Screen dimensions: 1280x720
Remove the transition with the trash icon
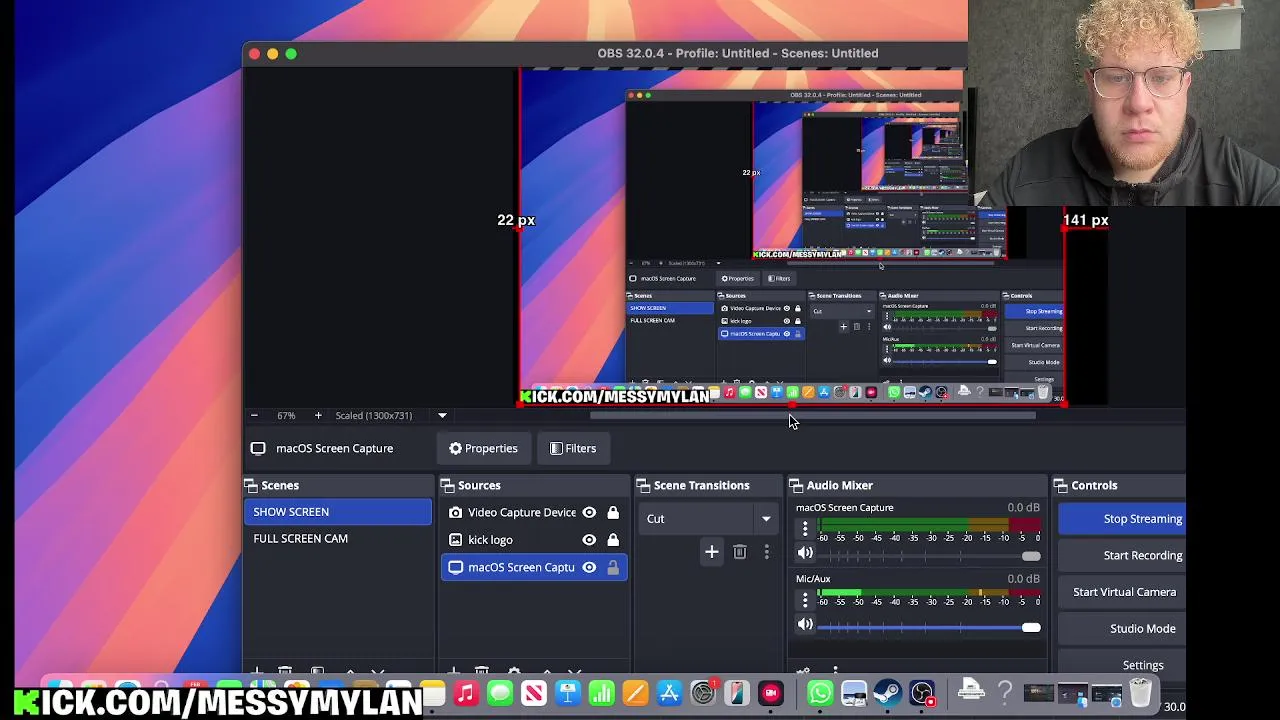[740, 552]
